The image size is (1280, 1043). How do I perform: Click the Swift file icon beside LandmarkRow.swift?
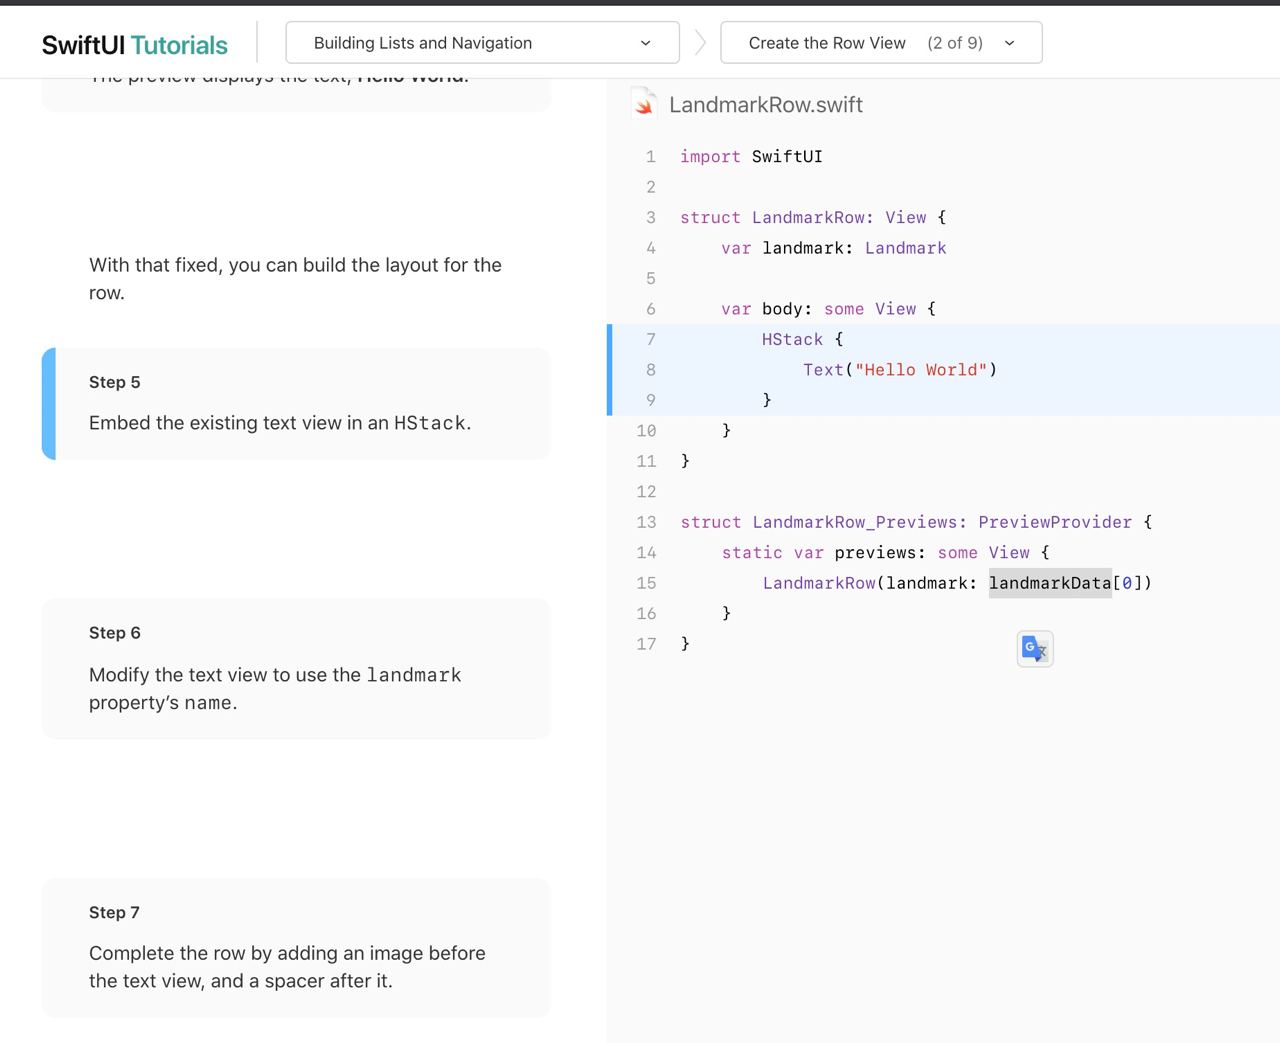(644, 104)
